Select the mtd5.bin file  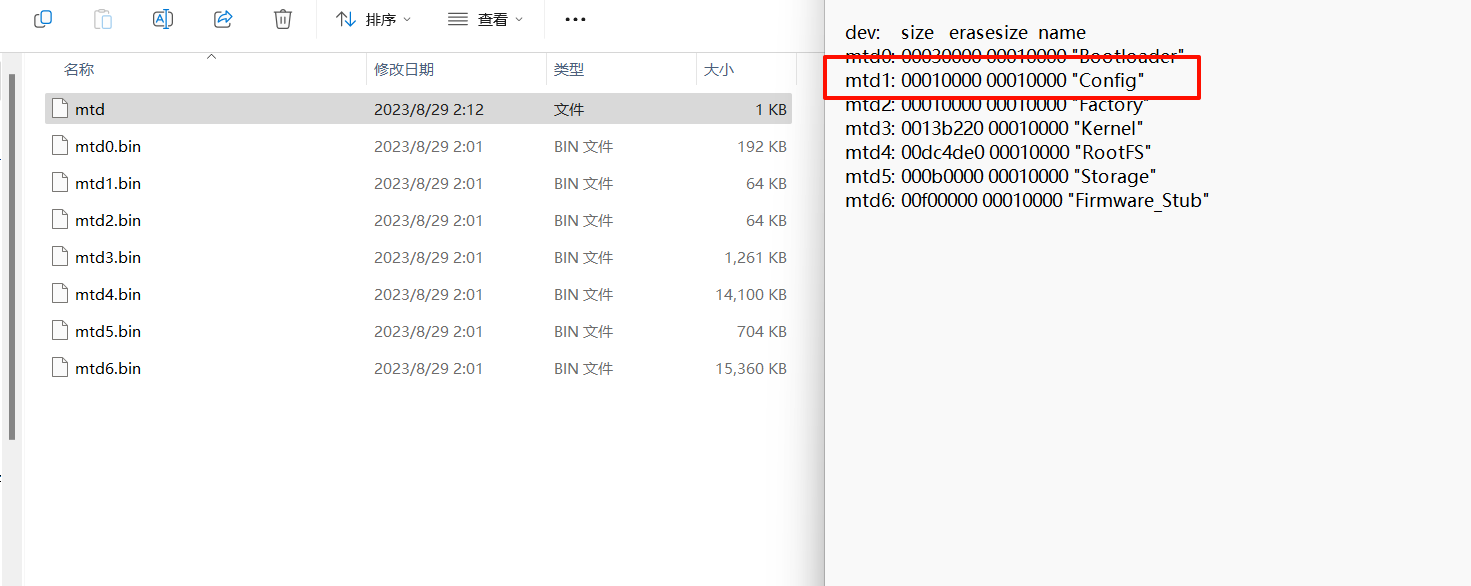click(418, 331)
